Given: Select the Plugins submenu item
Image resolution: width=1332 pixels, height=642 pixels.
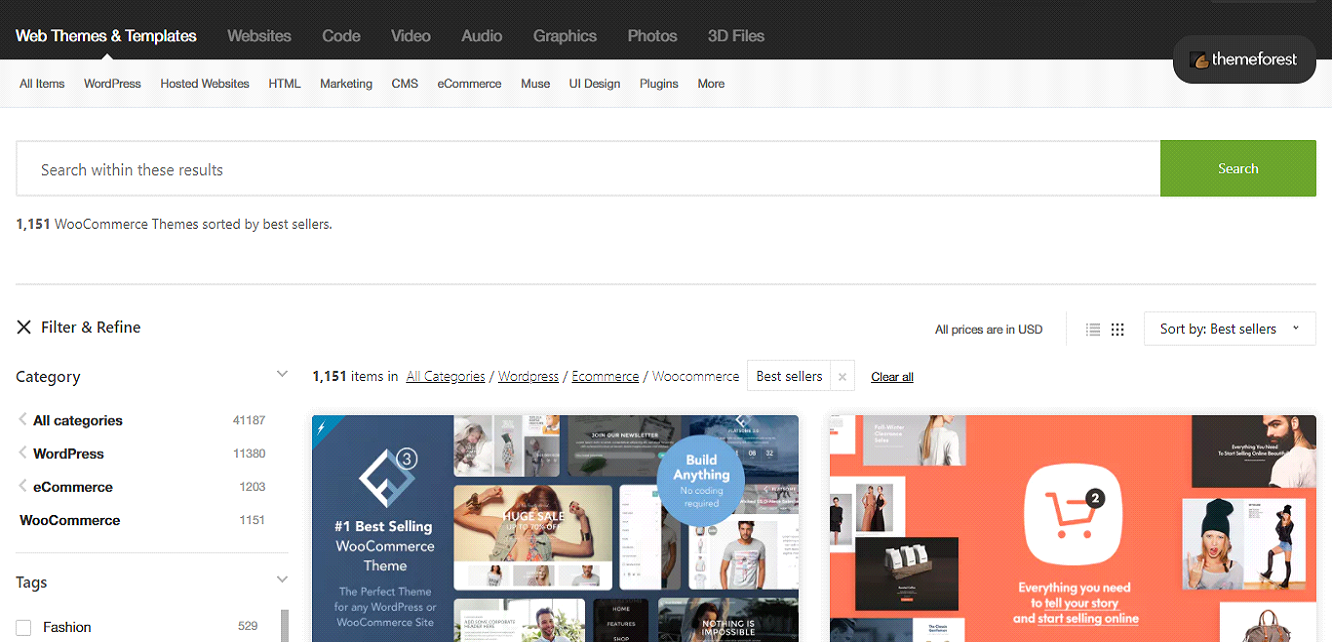Looking at the screenshot, I should point(659,84).
